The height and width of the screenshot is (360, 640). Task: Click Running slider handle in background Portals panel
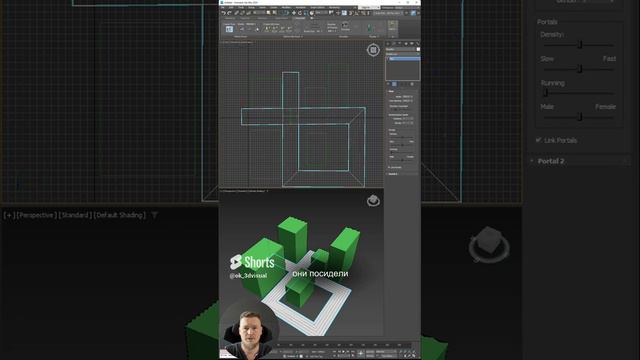click(x=546, y=93)
